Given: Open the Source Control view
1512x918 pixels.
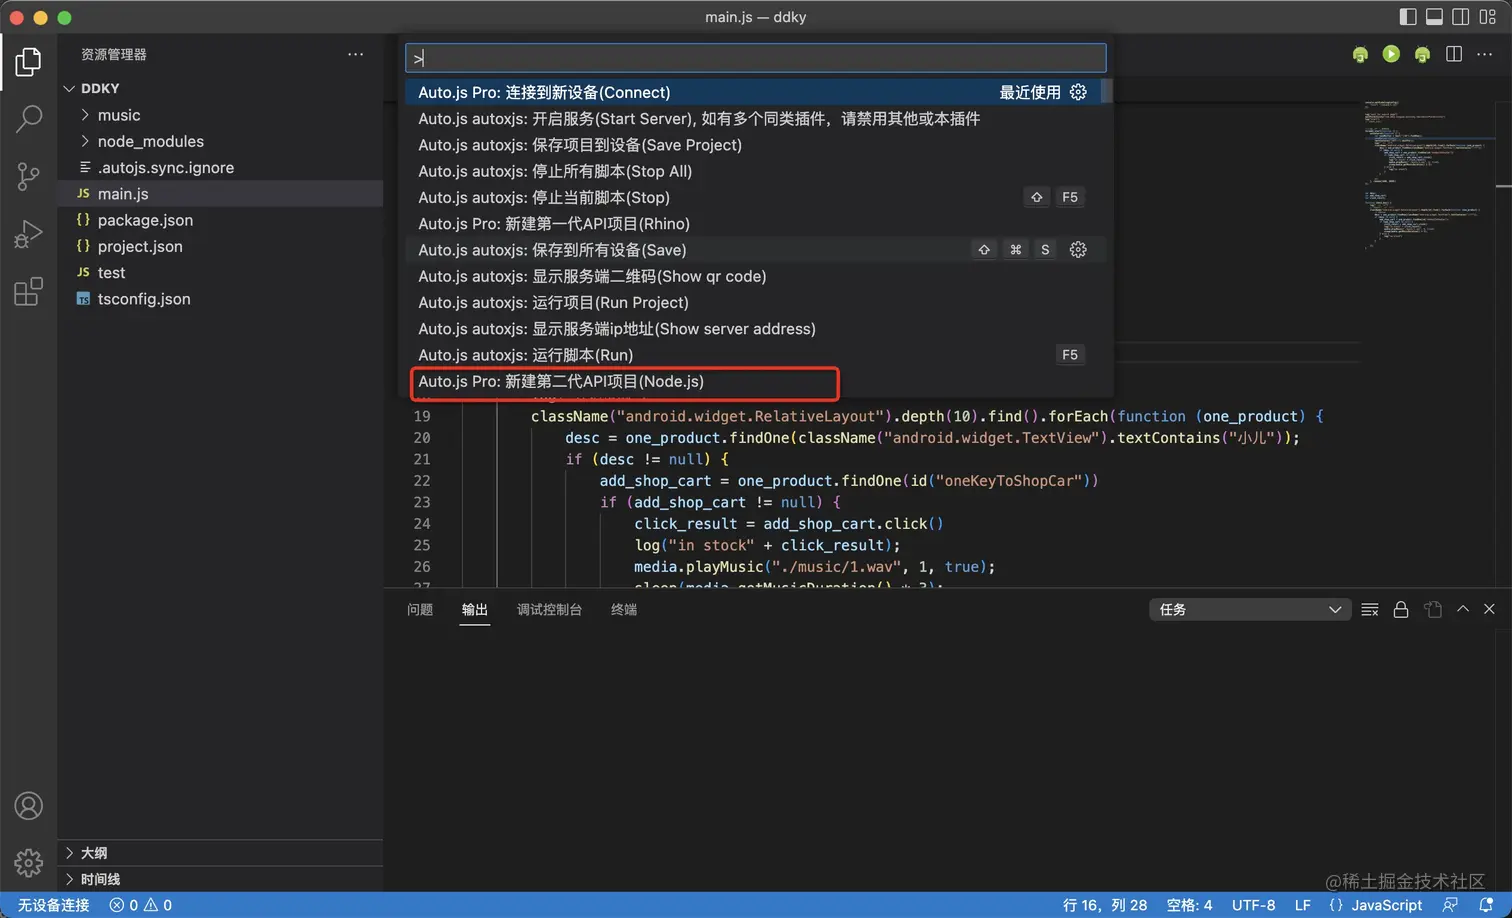Looking at the screenshot, I should pyautogui.click(x=29, y=177).
